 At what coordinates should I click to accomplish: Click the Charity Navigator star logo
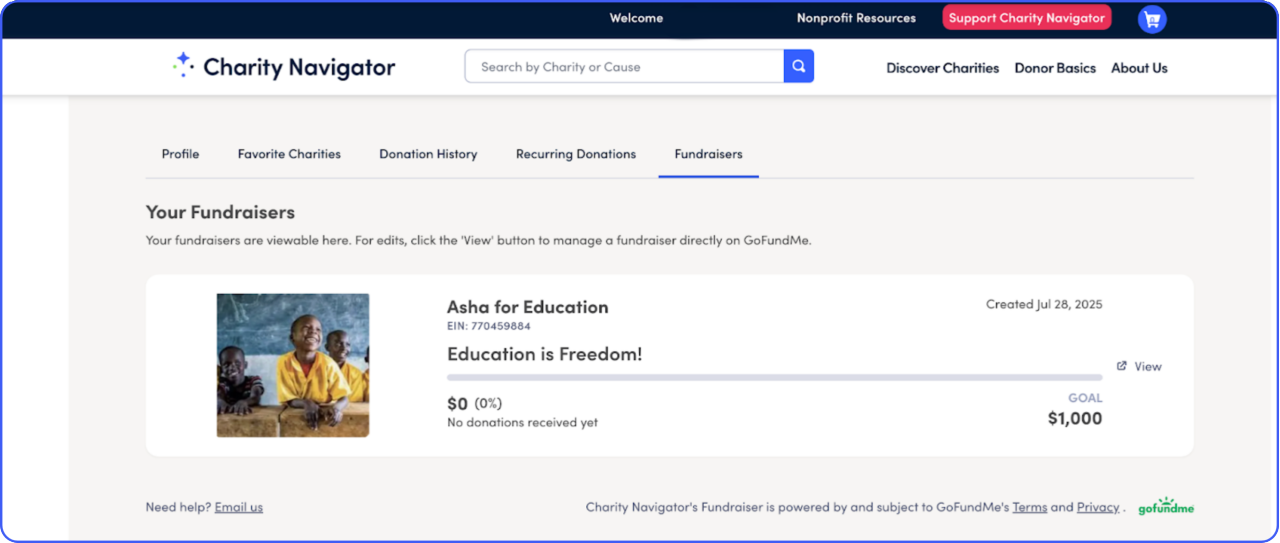(183, 66)
